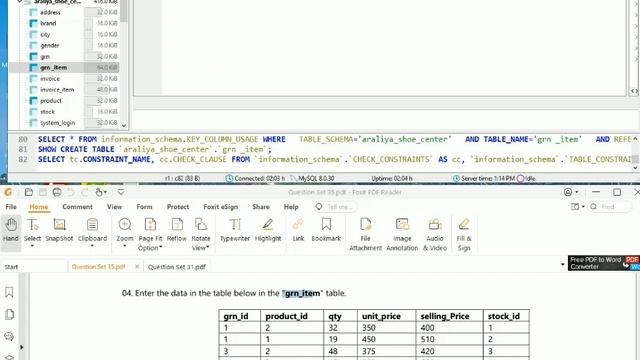
Task: Switch to the Home ribbon tab
Action: pyautogui.click(x=39, y=207)
